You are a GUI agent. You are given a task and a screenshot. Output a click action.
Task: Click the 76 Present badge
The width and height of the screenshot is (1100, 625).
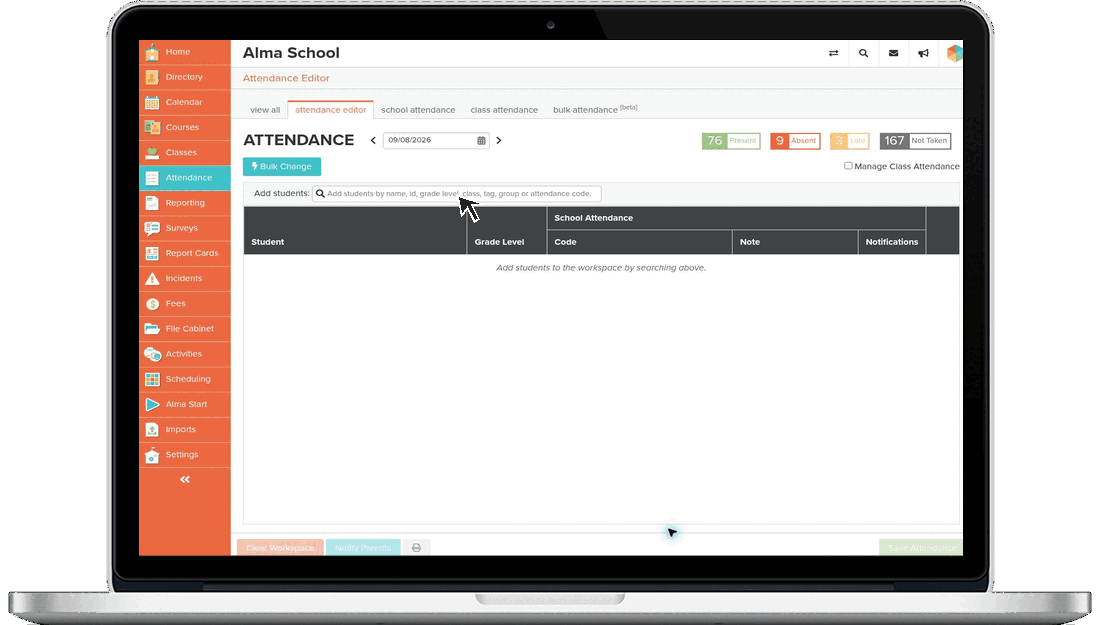(731, 141)
